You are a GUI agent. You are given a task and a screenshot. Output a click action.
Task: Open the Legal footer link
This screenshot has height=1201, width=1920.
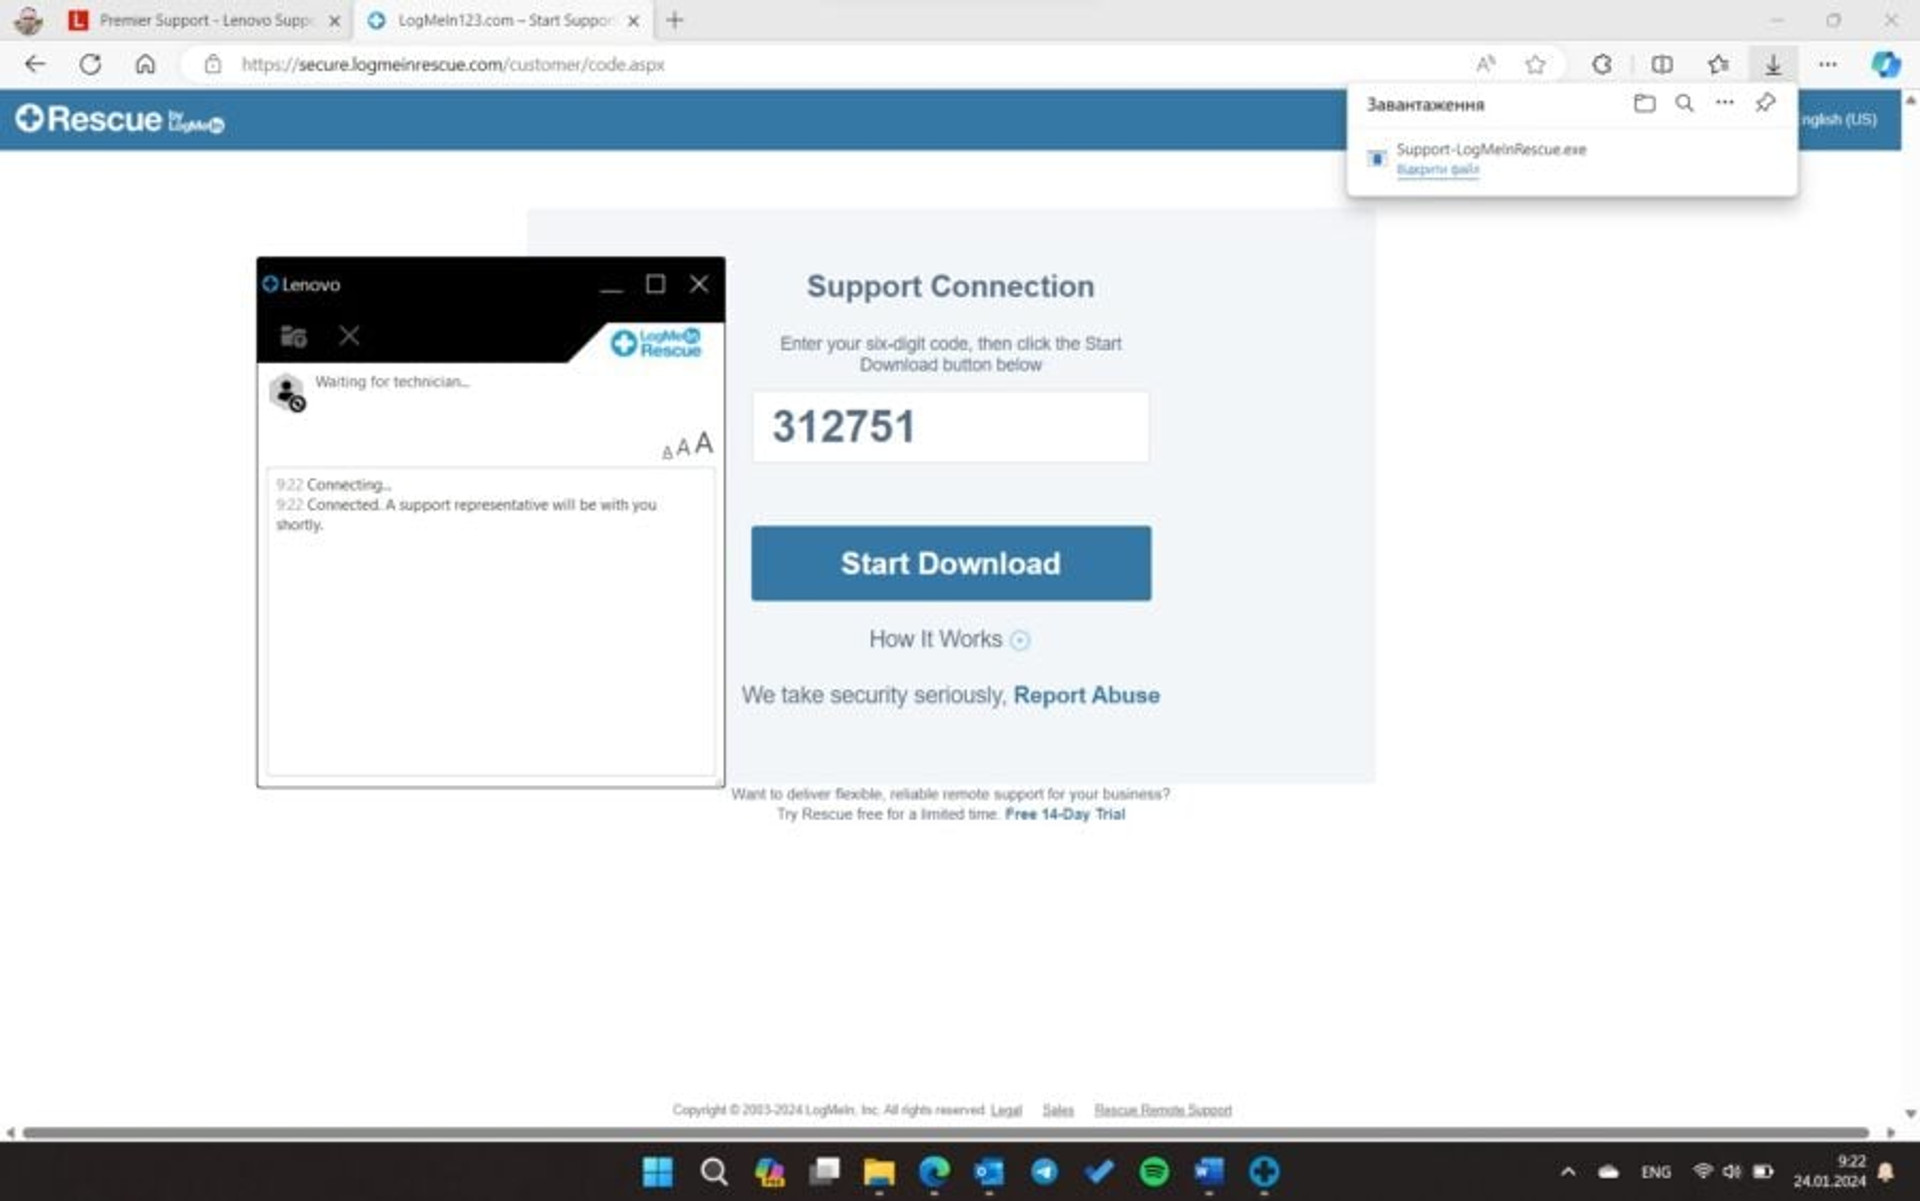point(1006,1110)
